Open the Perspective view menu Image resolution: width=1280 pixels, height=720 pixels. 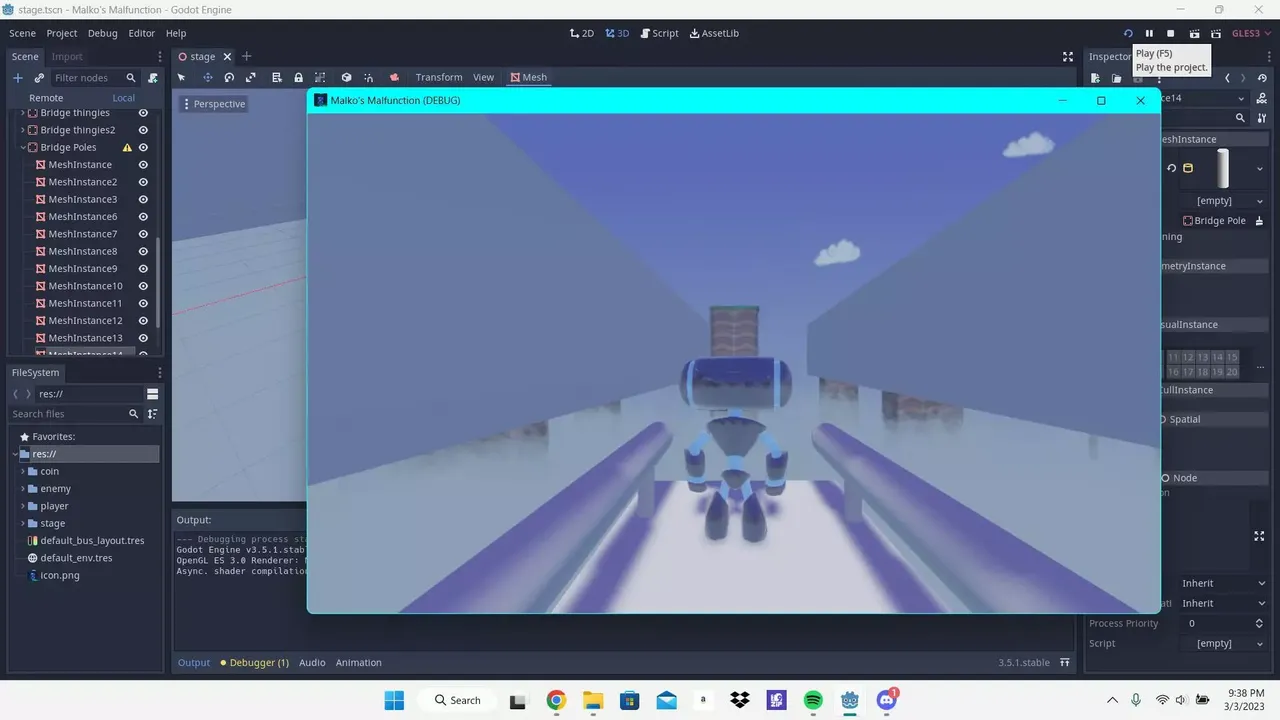click(213, 104)
